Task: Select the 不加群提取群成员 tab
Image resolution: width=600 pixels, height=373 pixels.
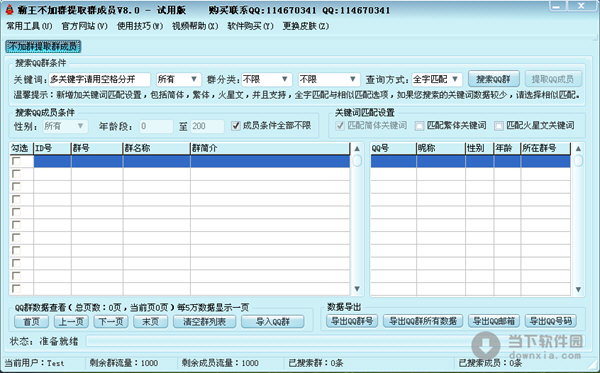Action: (x=43, y=46)
